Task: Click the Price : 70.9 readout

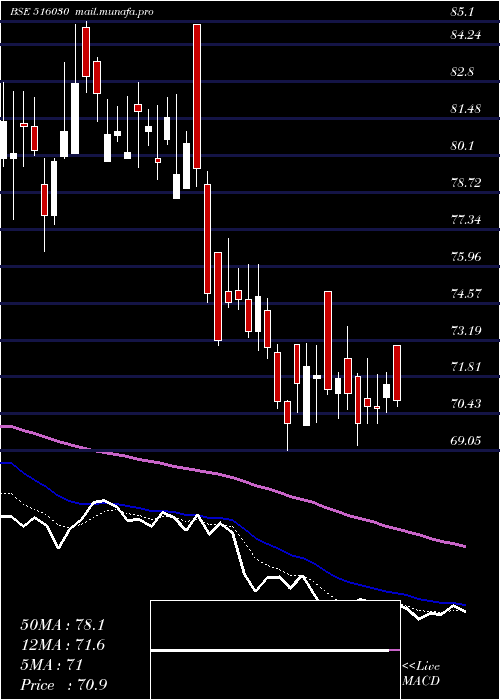Action: tap(64, 685)
